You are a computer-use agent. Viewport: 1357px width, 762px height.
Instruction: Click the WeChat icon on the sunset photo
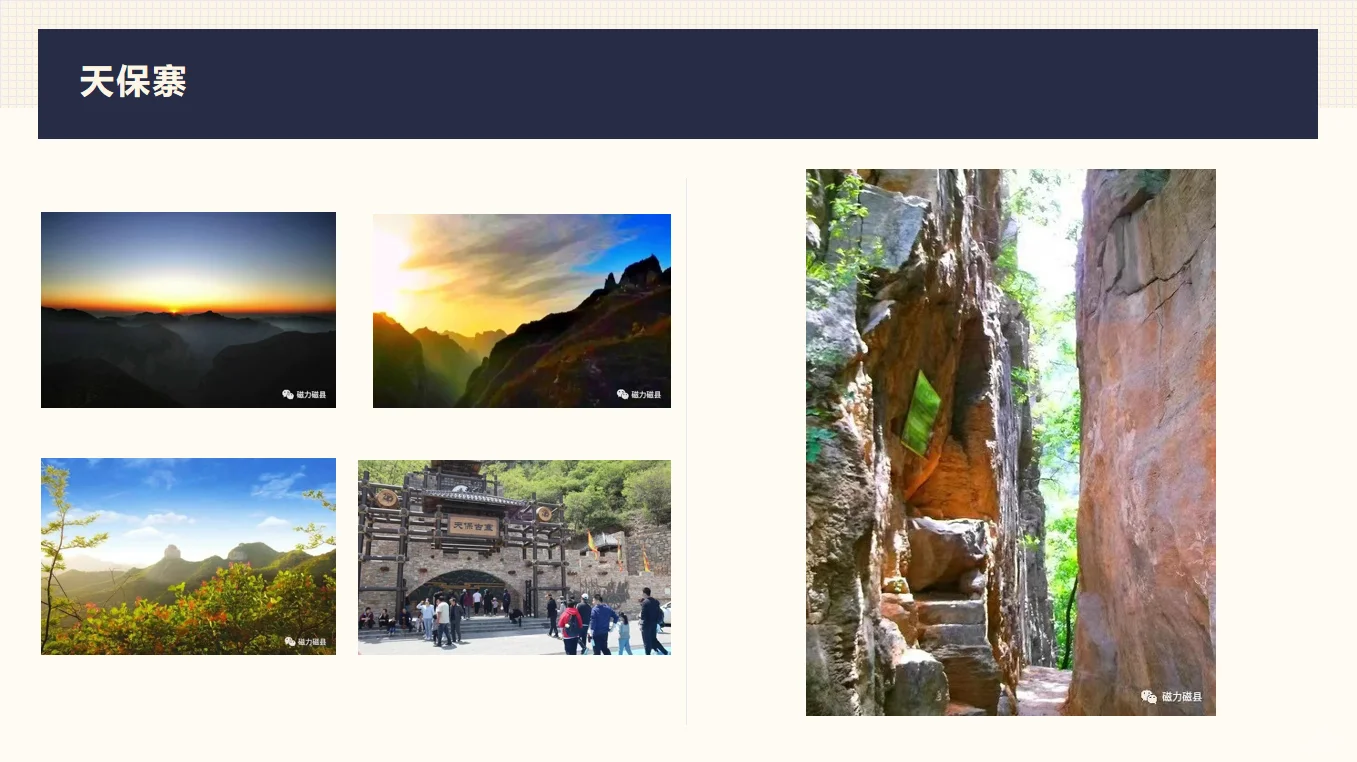288,394
